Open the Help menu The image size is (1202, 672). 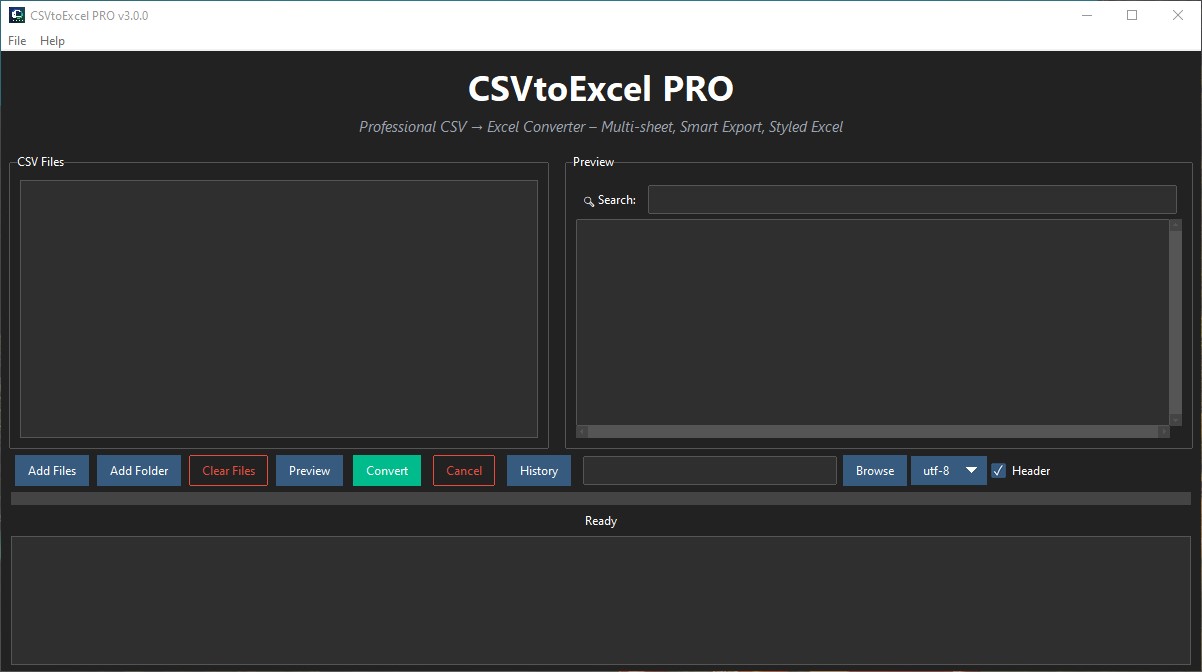point(50,41)
